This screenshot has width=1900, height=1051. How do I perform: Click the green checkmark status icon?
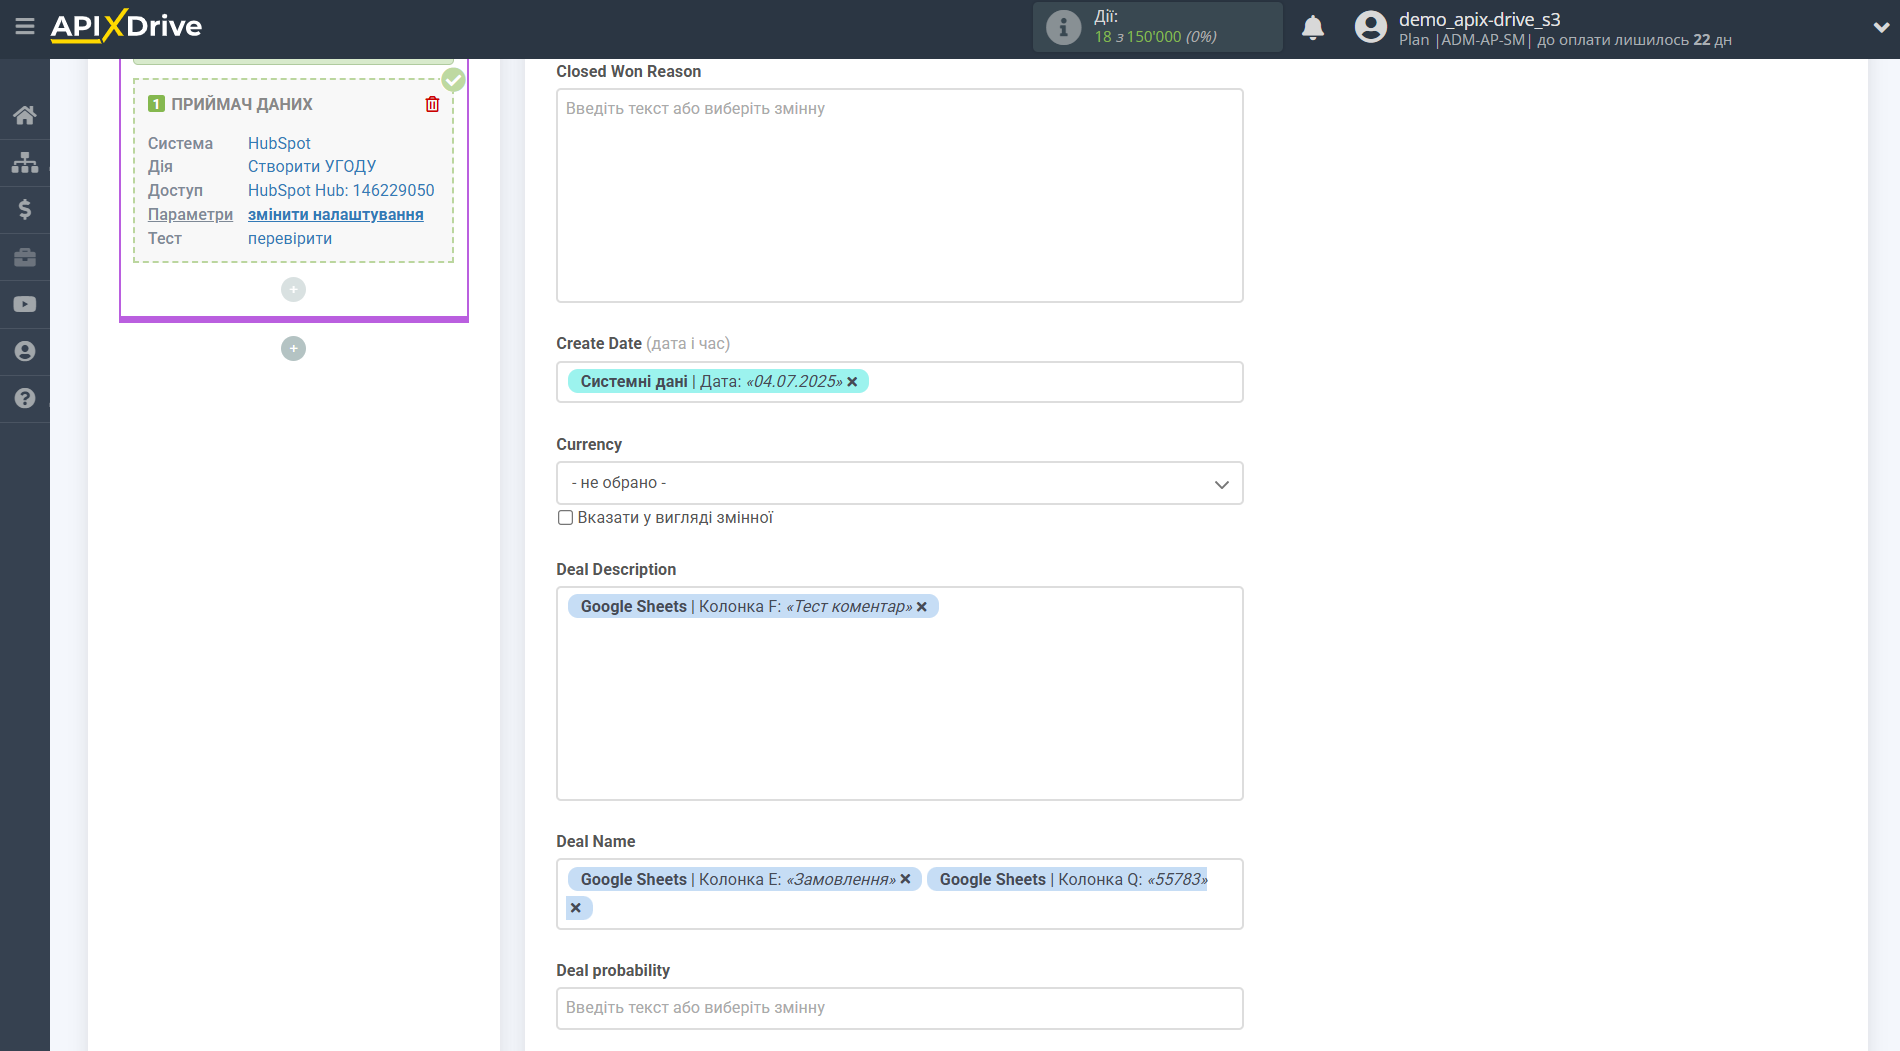pos(453,80)
